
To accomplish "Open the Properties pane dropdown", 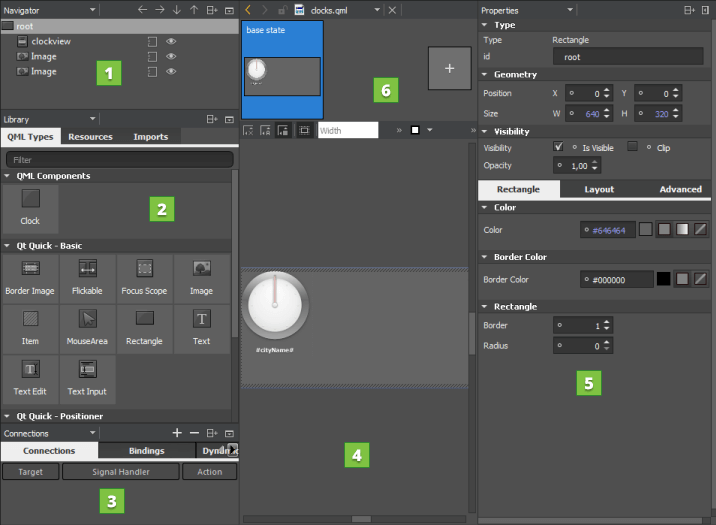I will pyautogui.click(x=570, y=10).
